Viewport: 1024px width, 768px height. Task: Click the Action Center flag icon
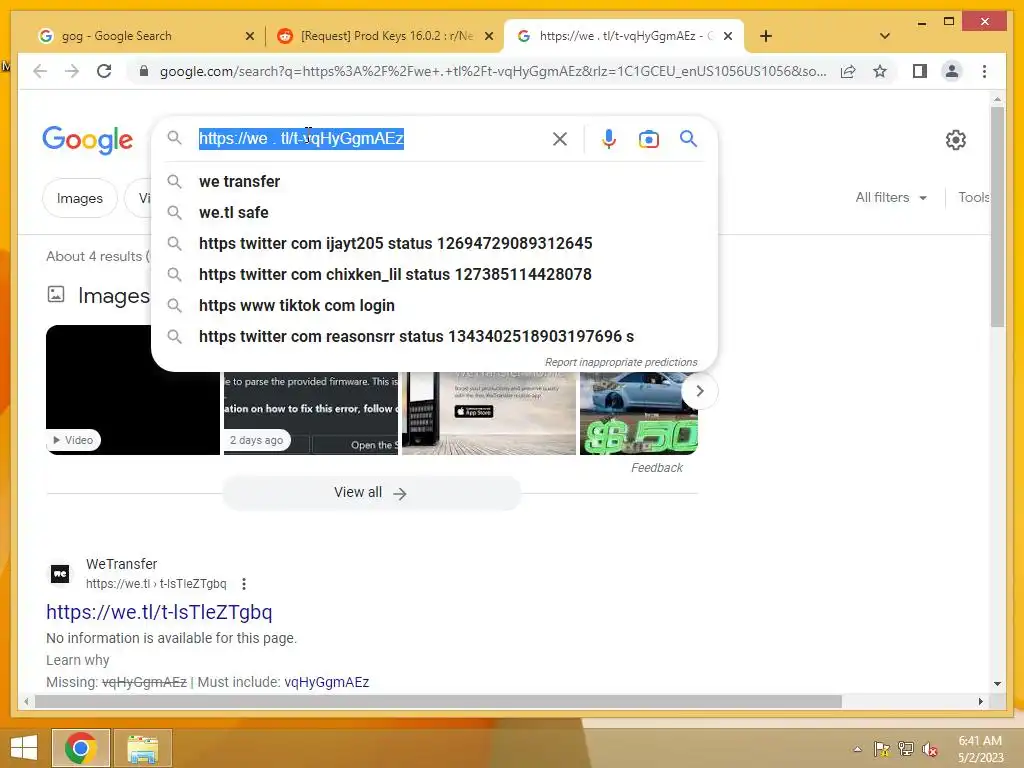[881, 749]
